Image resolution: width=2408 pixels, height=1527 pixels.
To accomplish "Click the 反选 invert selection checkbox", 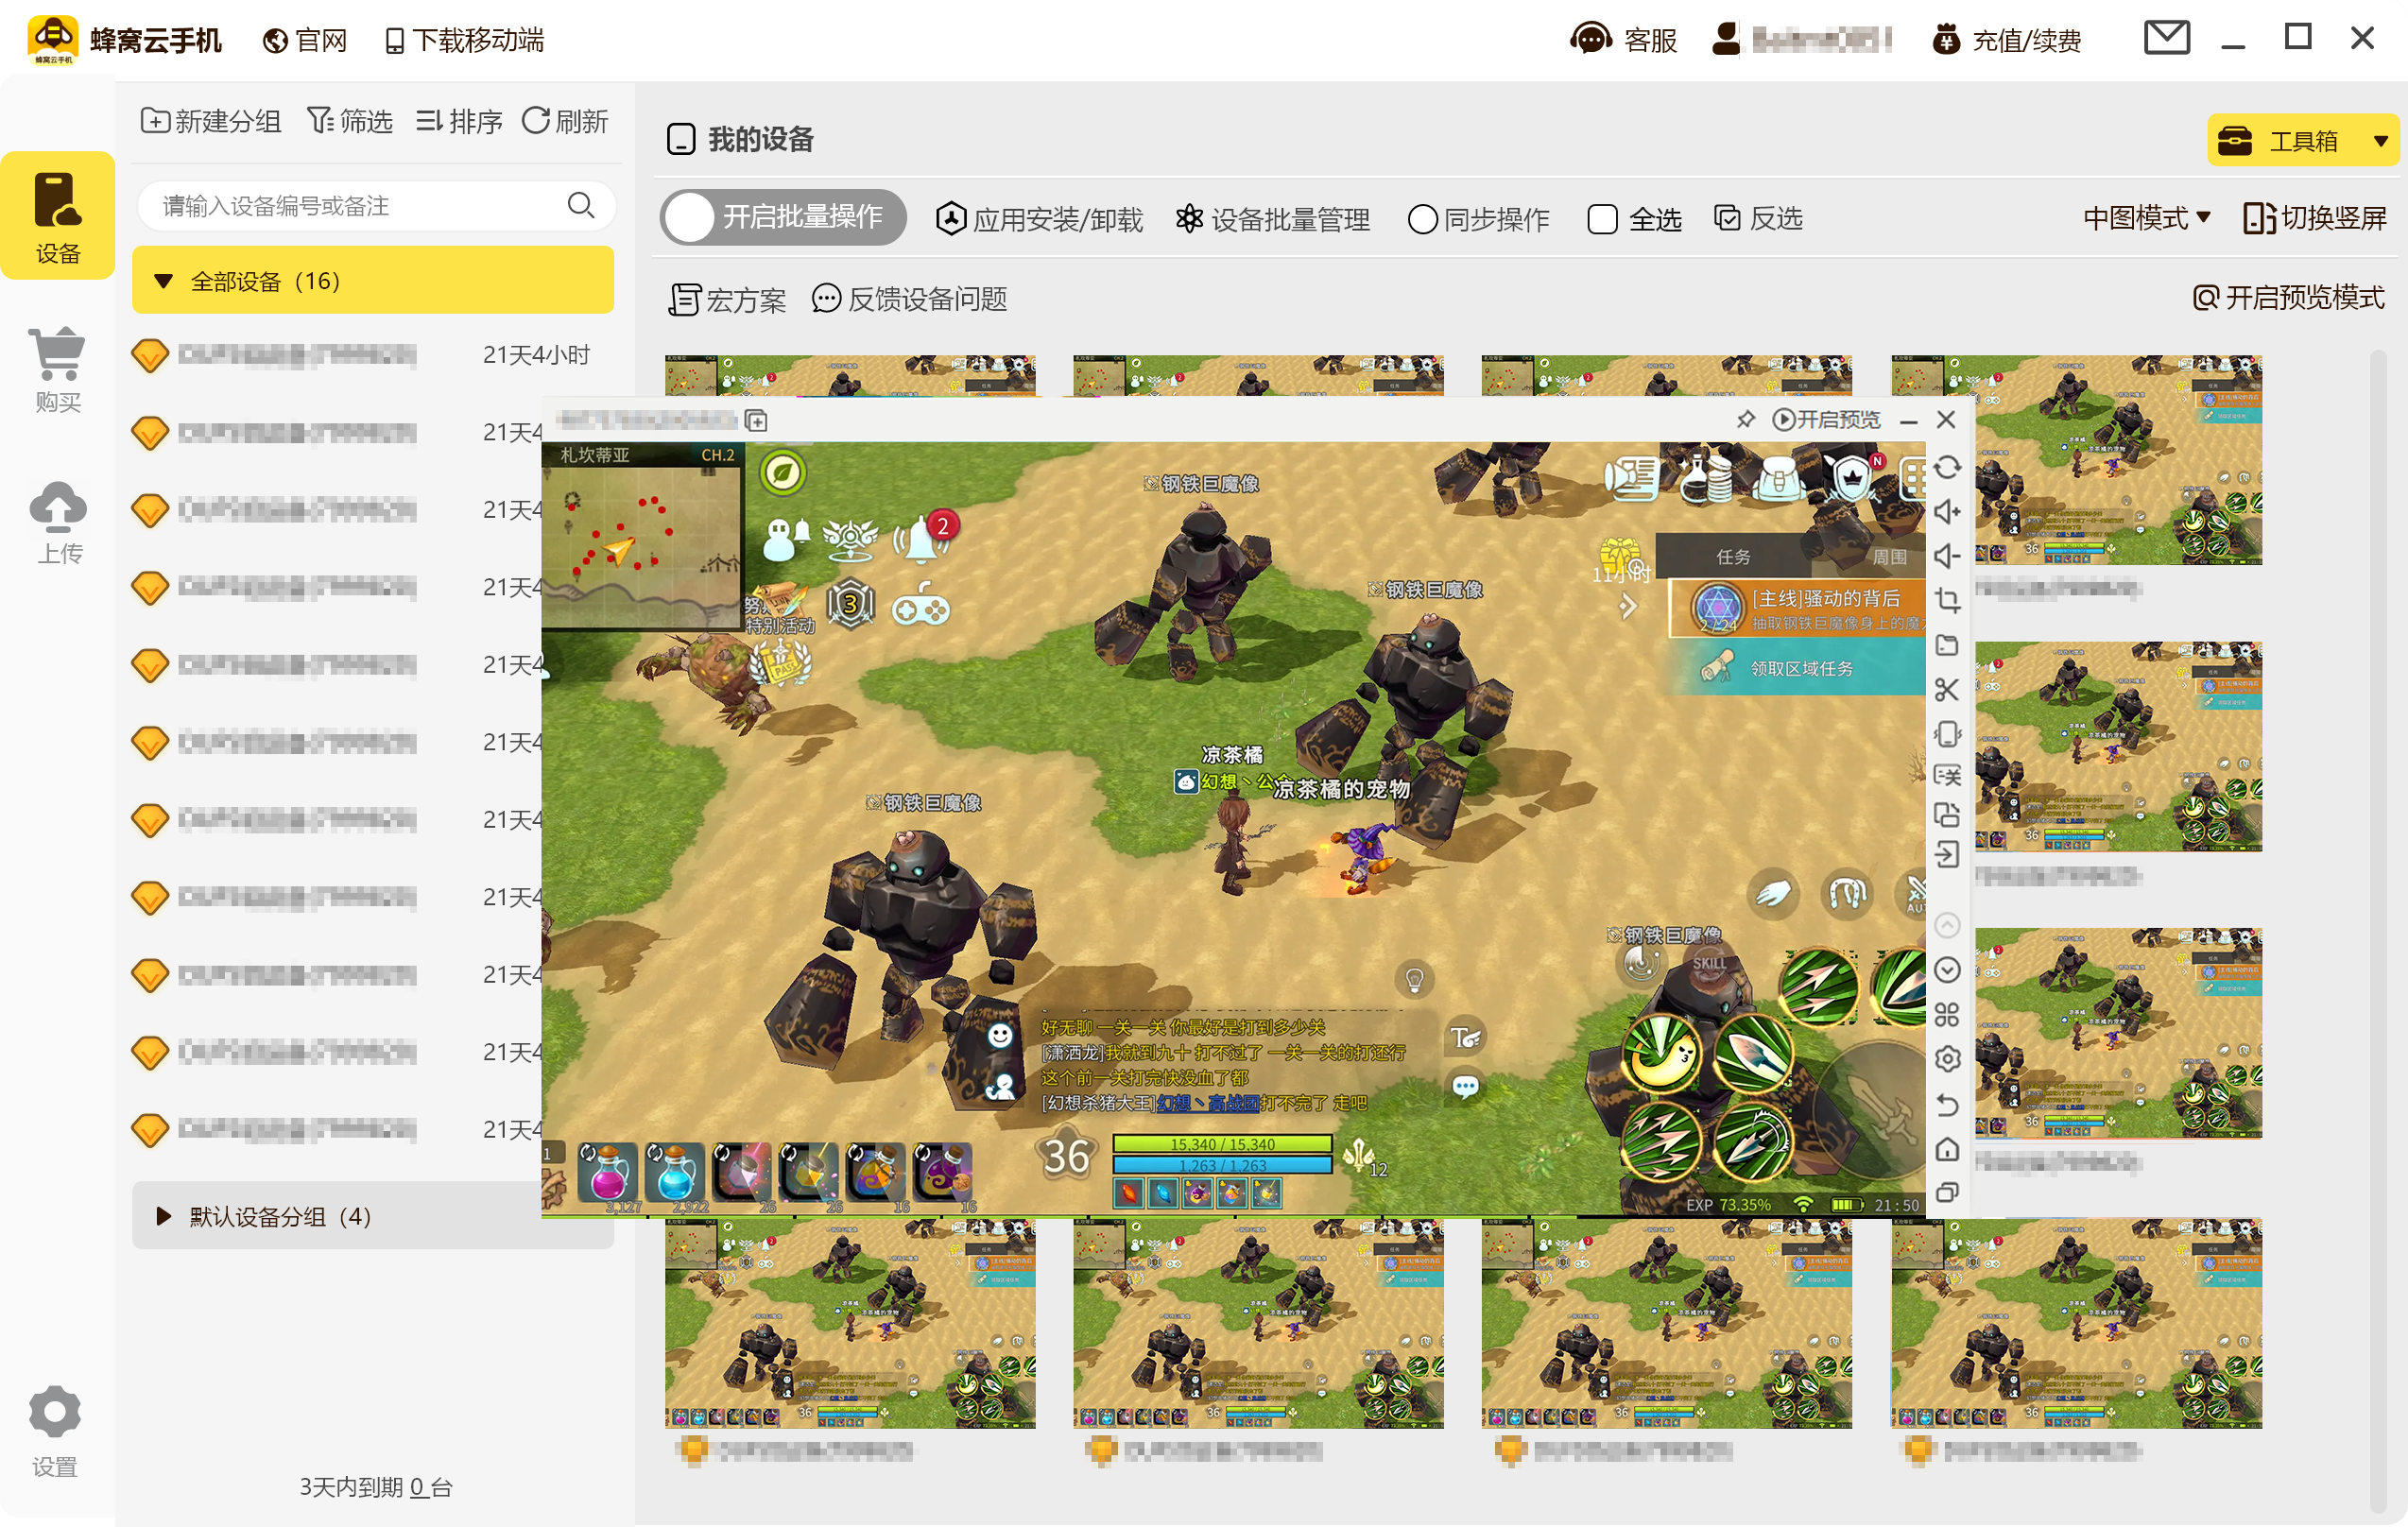I will click(1726, 218).
